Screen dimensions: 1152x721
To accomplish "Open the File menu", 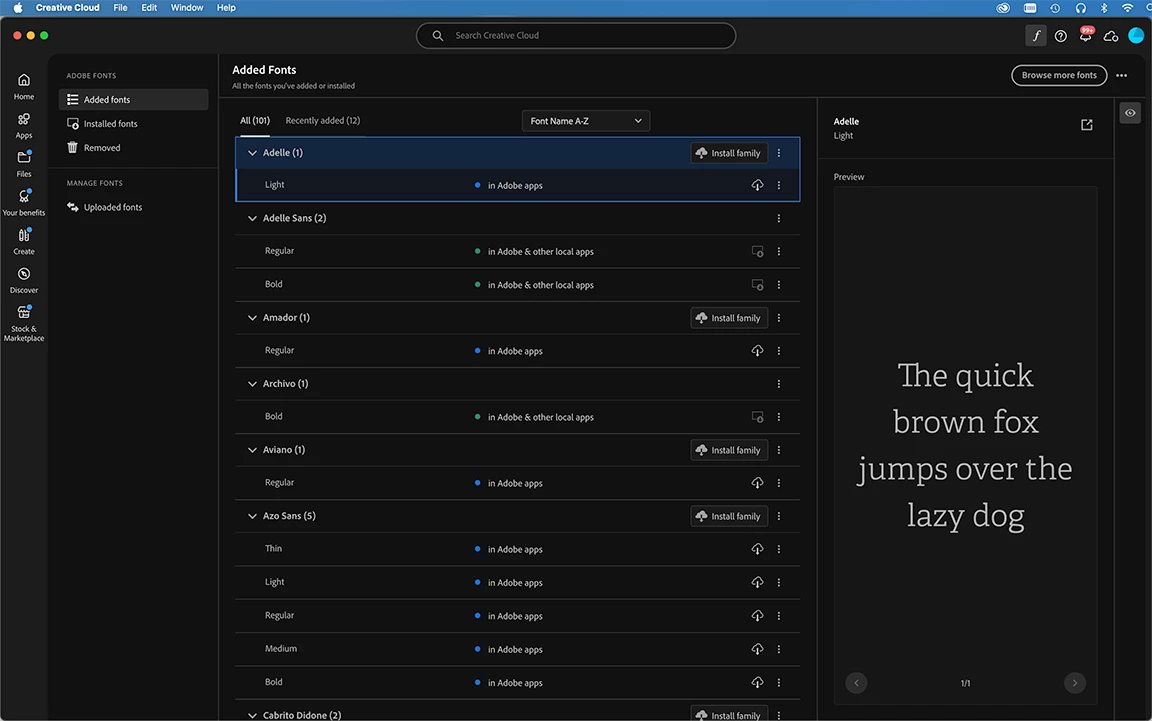I will coord(120,7).
